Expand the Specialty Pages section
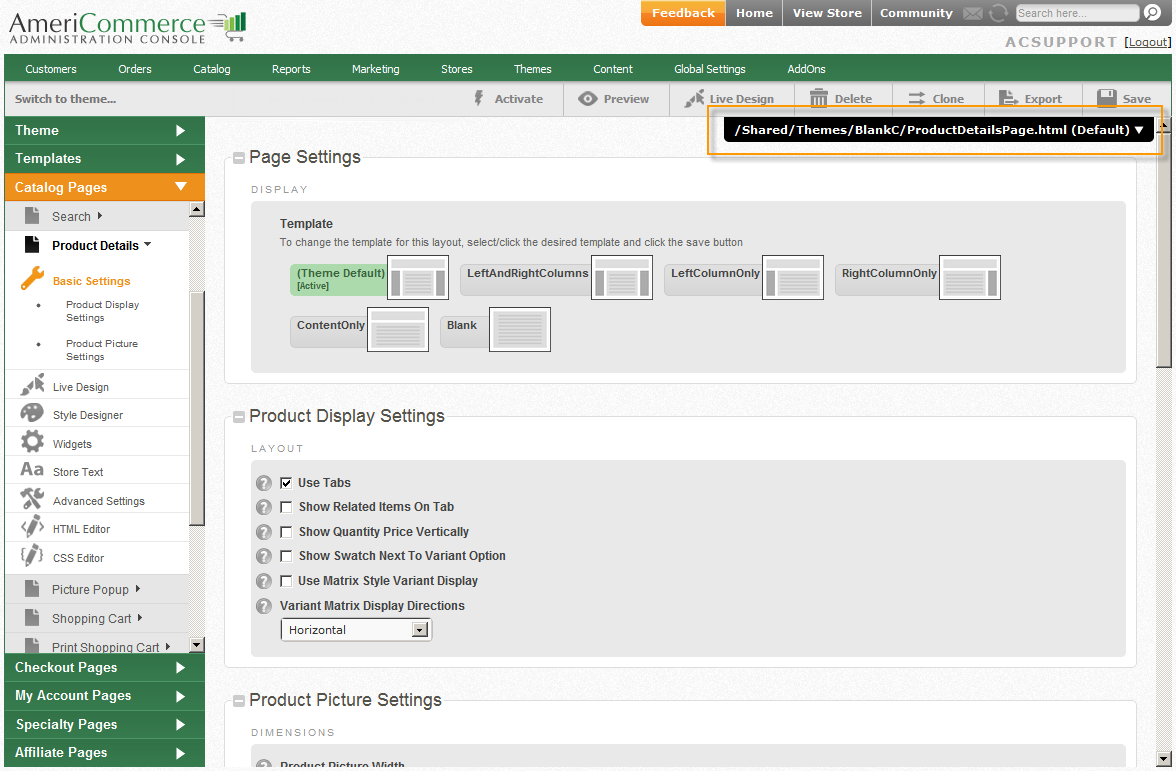The width and height of the screenshot is (1176, 771). coord(104,724)
